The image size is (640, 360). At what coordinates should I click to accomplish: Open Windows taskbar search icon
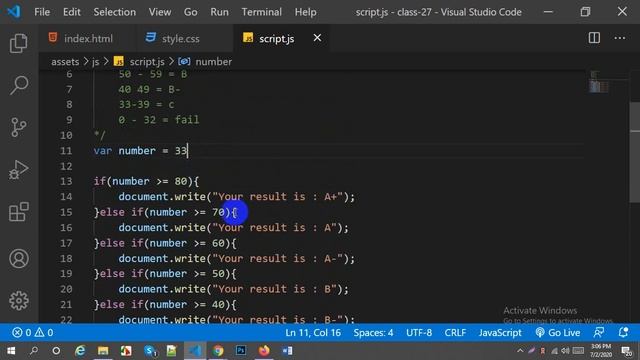coord(34,350)
